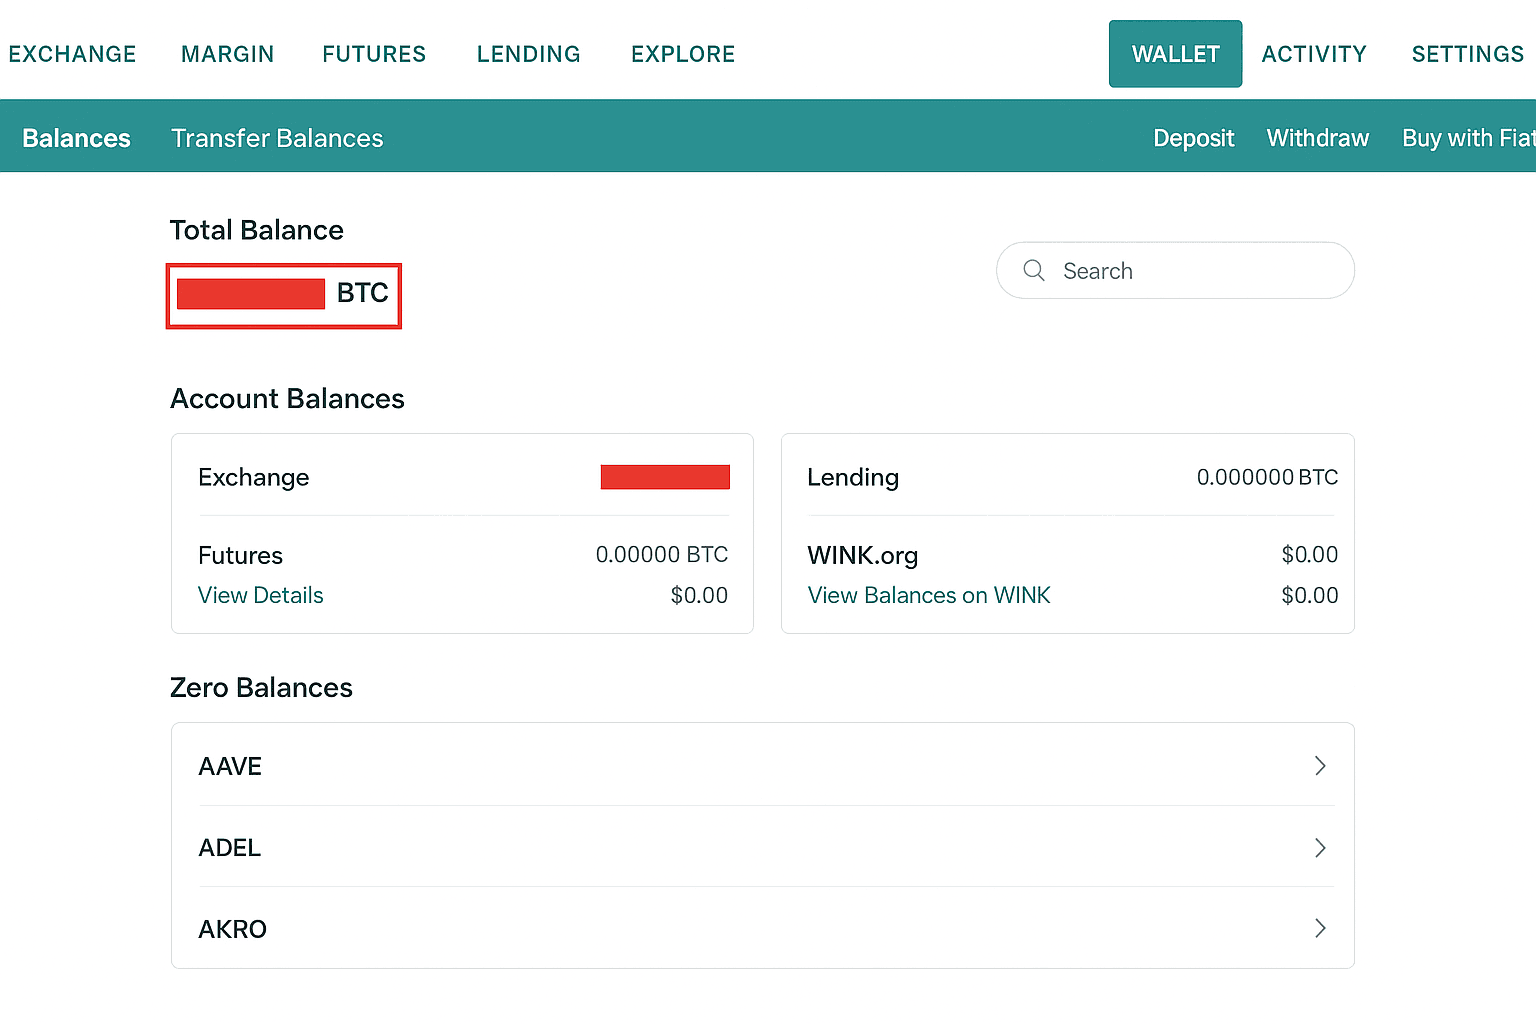1536x1024 pixels.
Task: Open the Exchange navigation menu
Action: [x=72, y=54]
